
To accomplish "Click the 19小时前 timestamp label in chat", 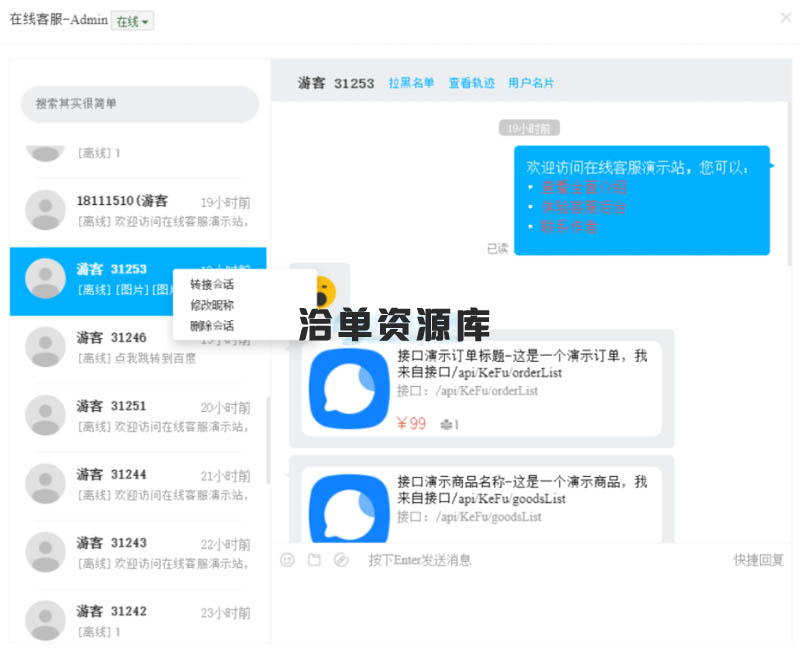I will tap(529, 129).
